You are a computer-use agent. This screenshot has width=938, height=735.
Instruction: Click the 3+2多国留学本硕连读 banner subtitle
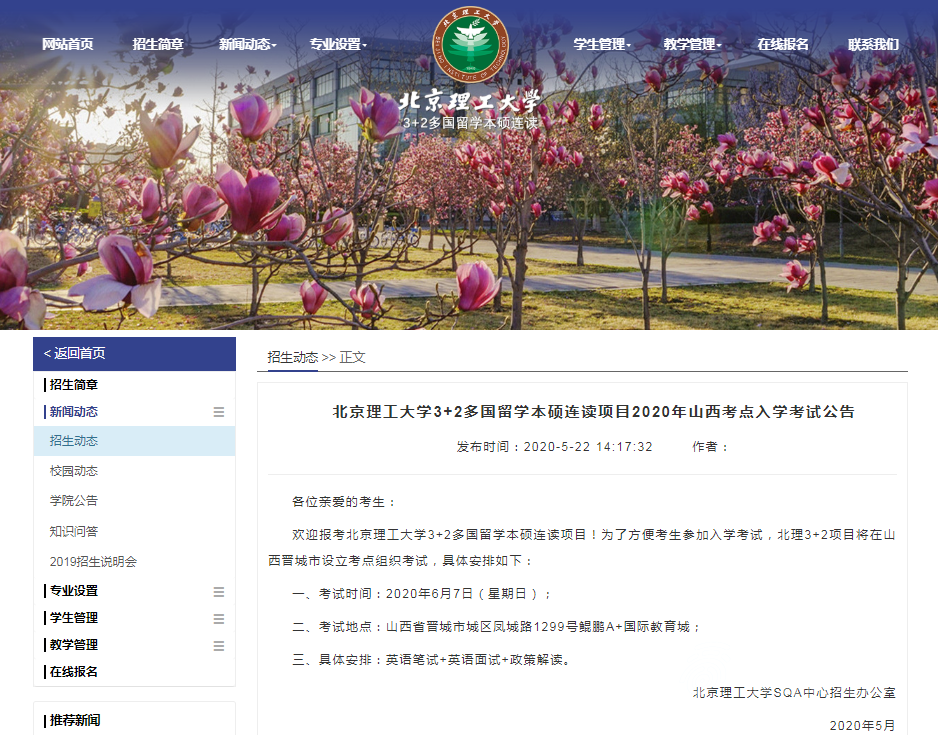click(x=470, y=123)
